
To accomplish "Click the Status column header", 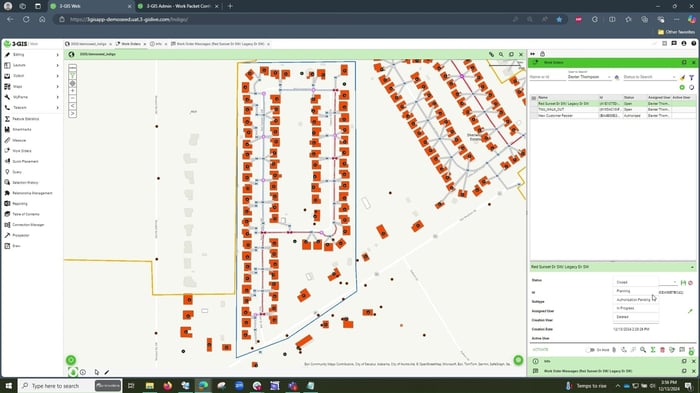I will (634, 97).
